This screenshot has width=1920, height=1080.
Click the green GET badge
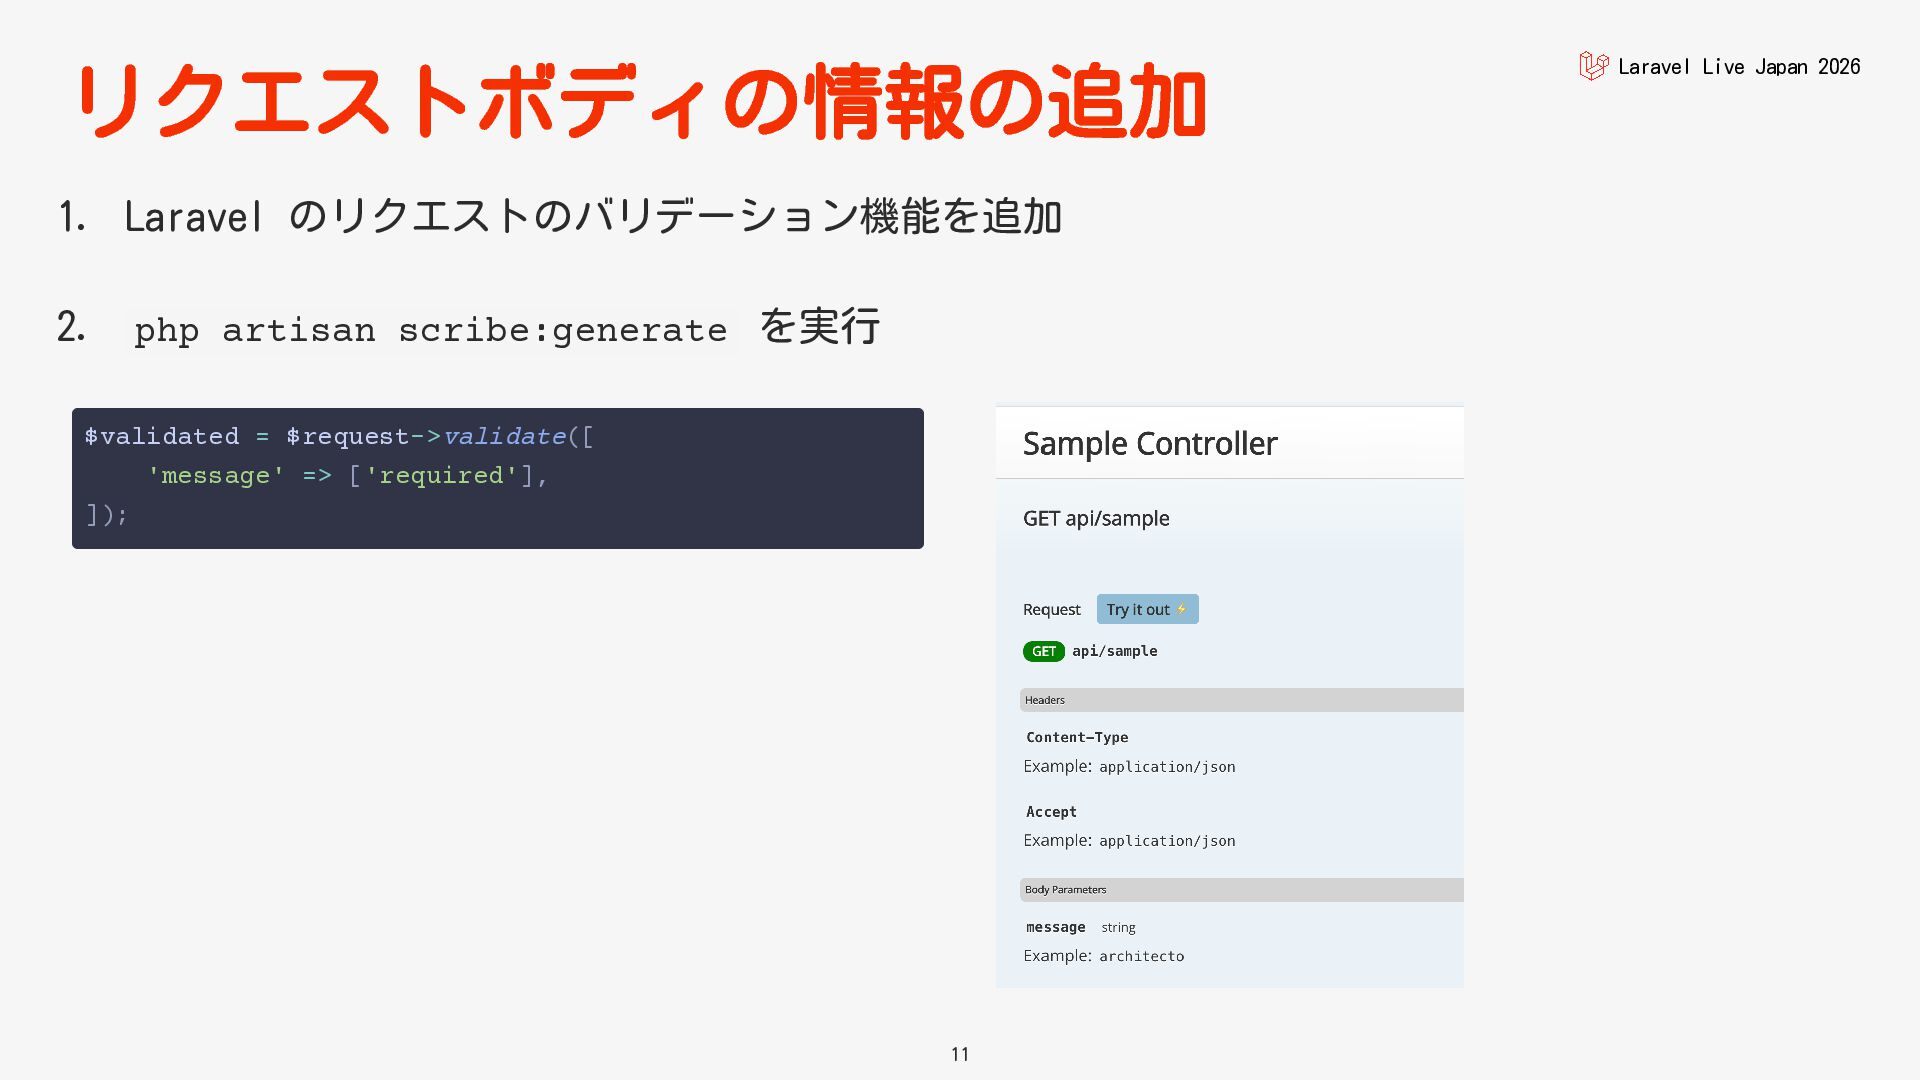point(1043,651)
